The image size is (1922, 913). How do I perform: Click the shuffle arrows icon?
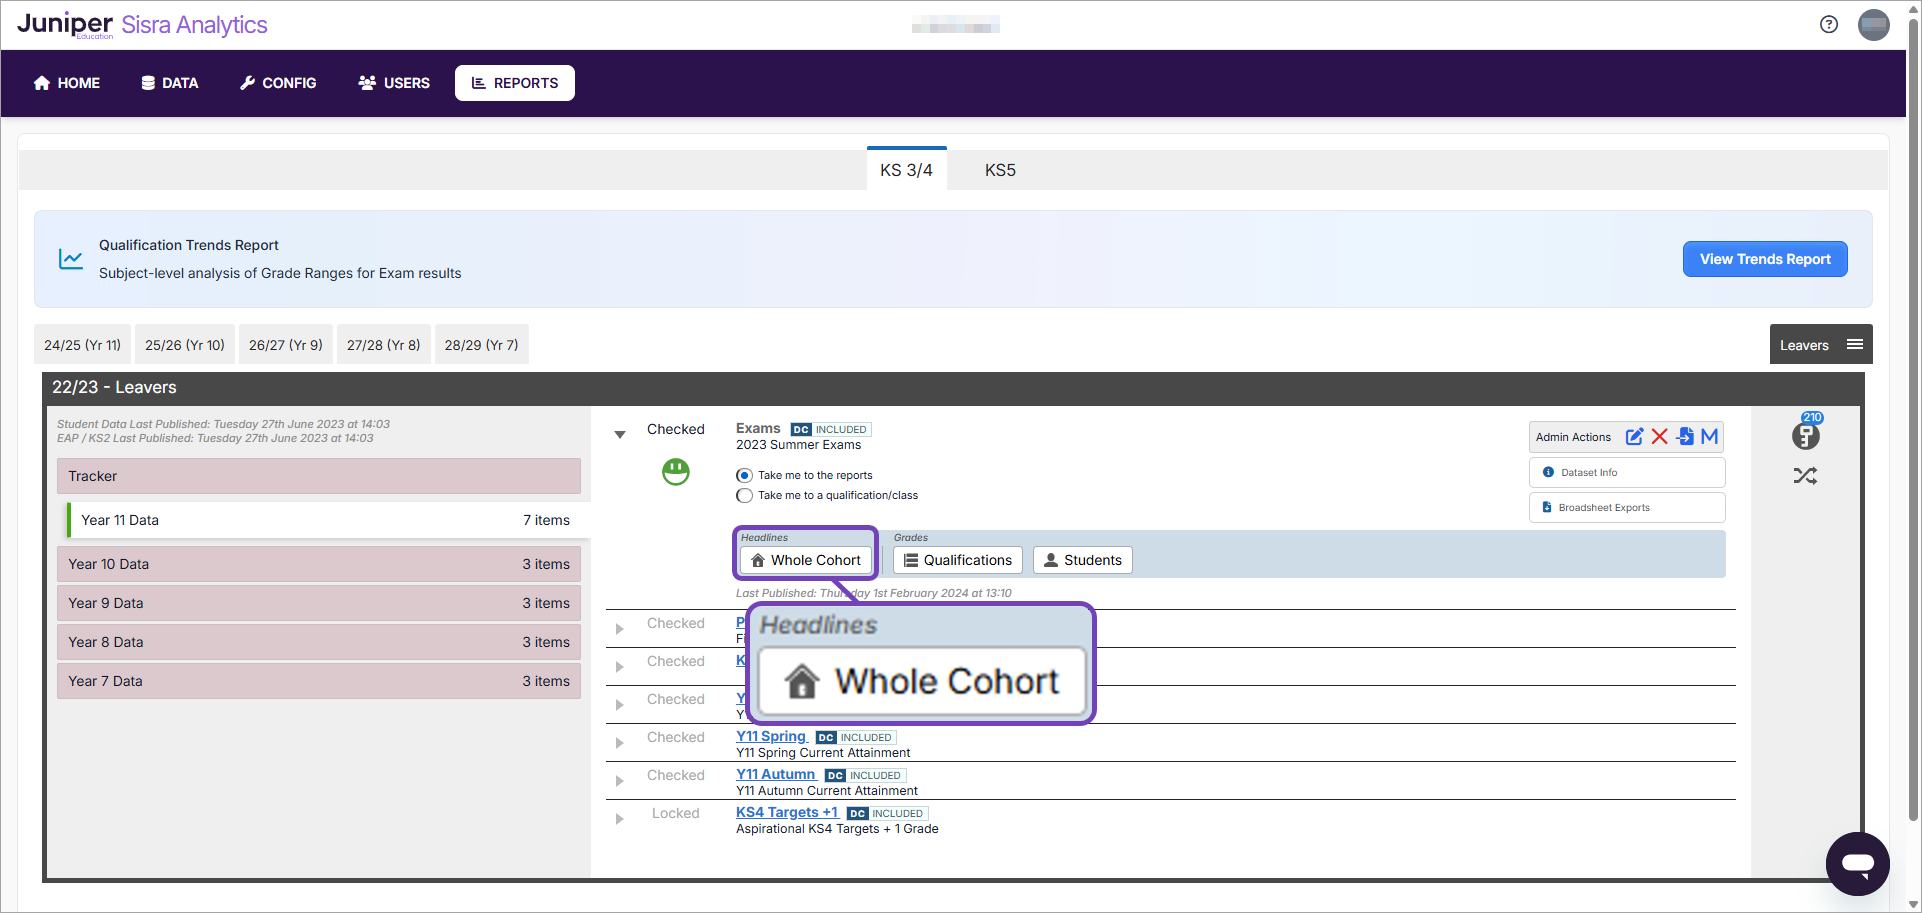click(x=1805, y=476)
